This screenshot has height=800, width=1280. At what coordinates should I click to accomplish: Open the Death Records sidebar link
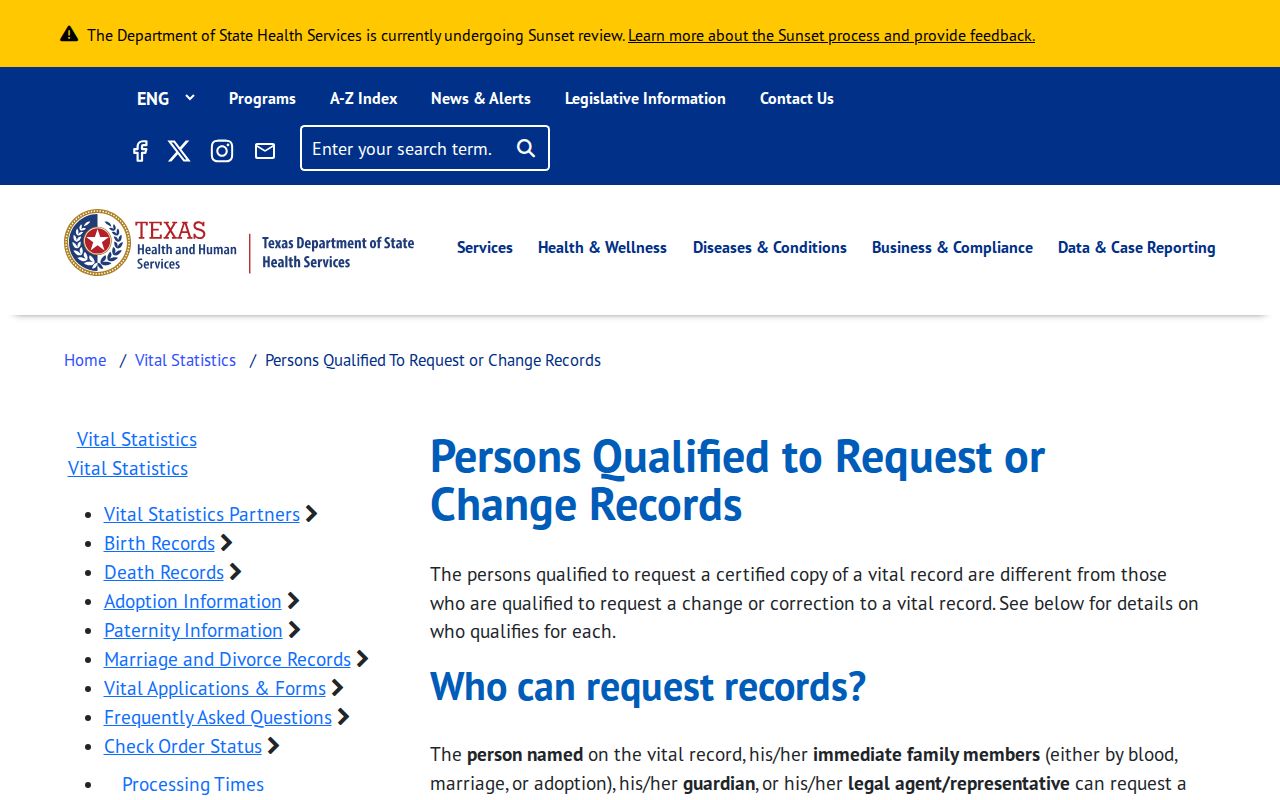pyautogui.click(x=164, y=572)
